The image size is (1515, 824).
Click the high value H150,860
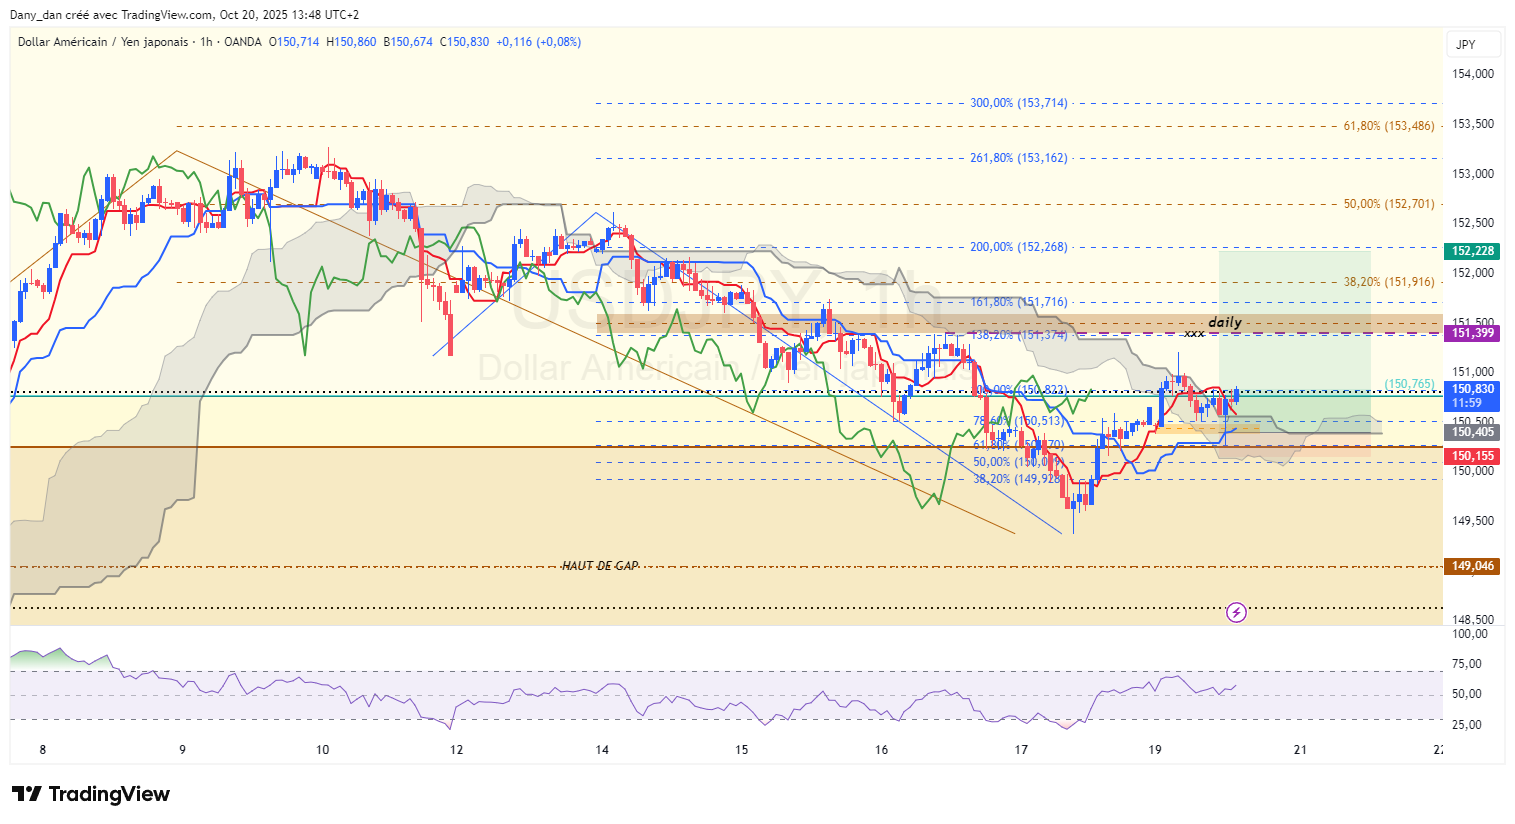[x=351, y=42]
